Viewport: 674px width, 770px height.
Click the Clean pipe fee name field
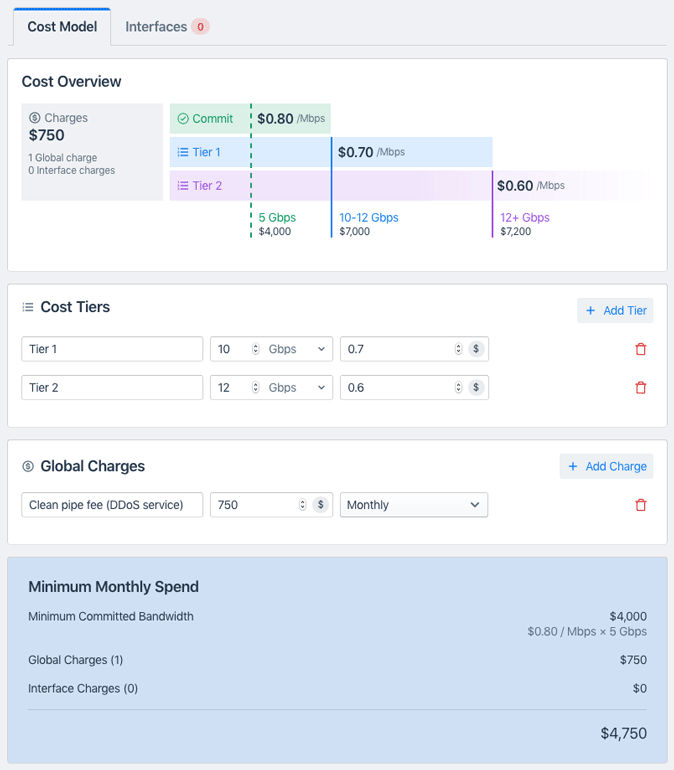point(112,505)
